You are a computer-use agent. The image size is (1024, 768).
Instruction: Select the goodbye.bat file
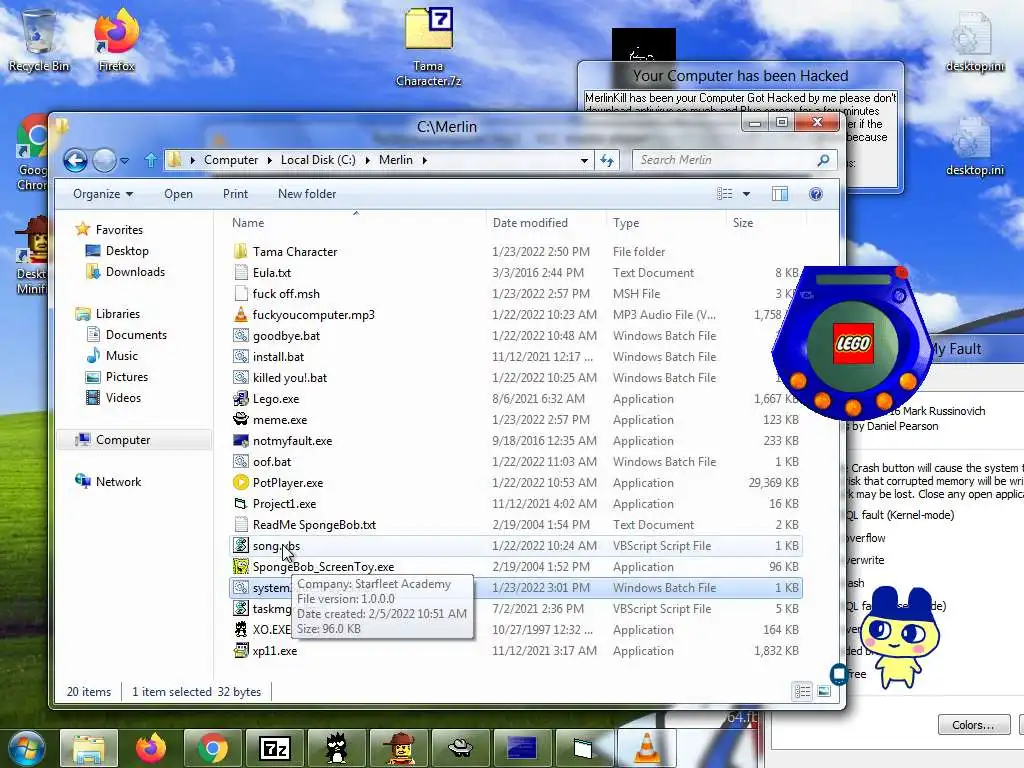tap(286, 336)
